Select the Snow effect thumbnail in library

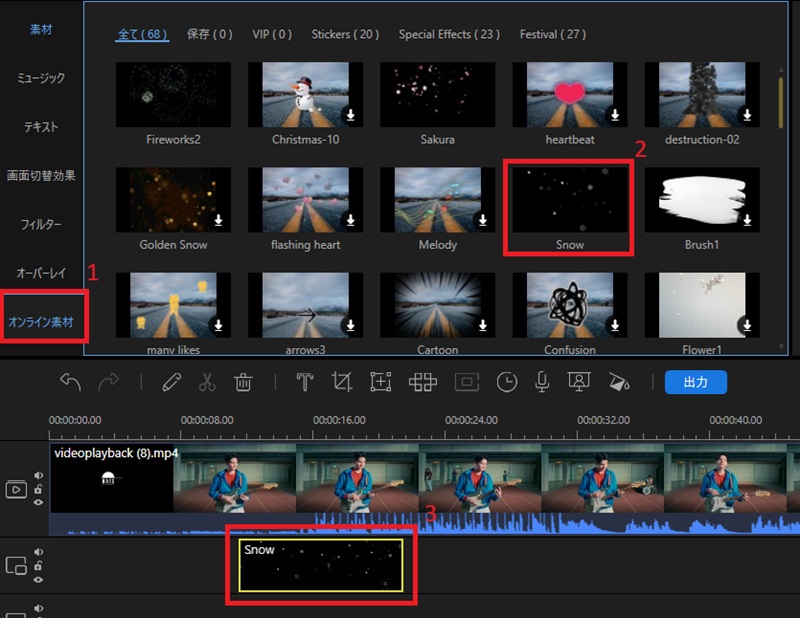(x=569, y=200)
